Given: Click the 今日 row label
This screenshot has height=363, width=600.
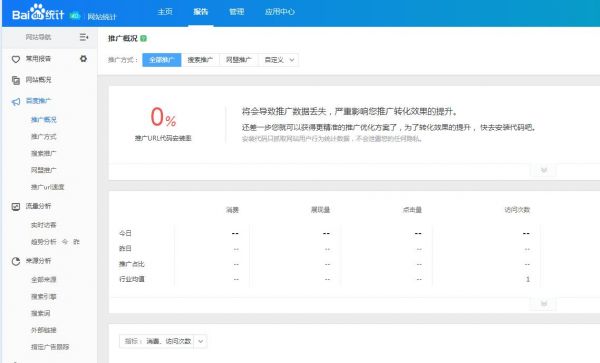Looking at the screenshot, I should click(125, 233).
